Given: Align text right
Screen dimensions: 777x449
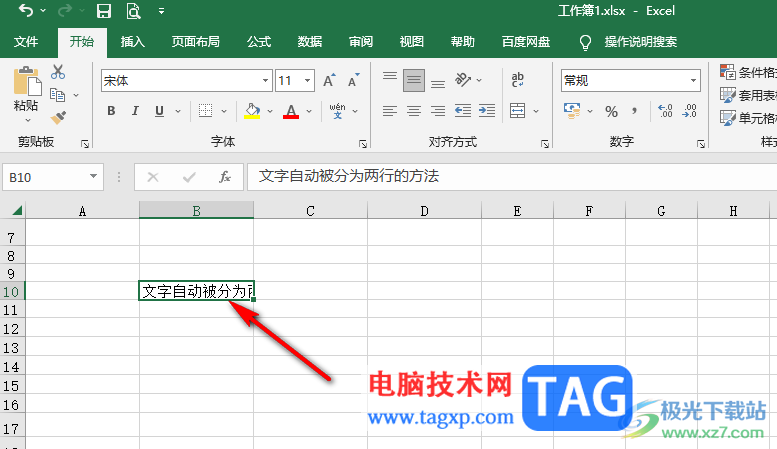Looking at the screenshot, I should 438,111.
